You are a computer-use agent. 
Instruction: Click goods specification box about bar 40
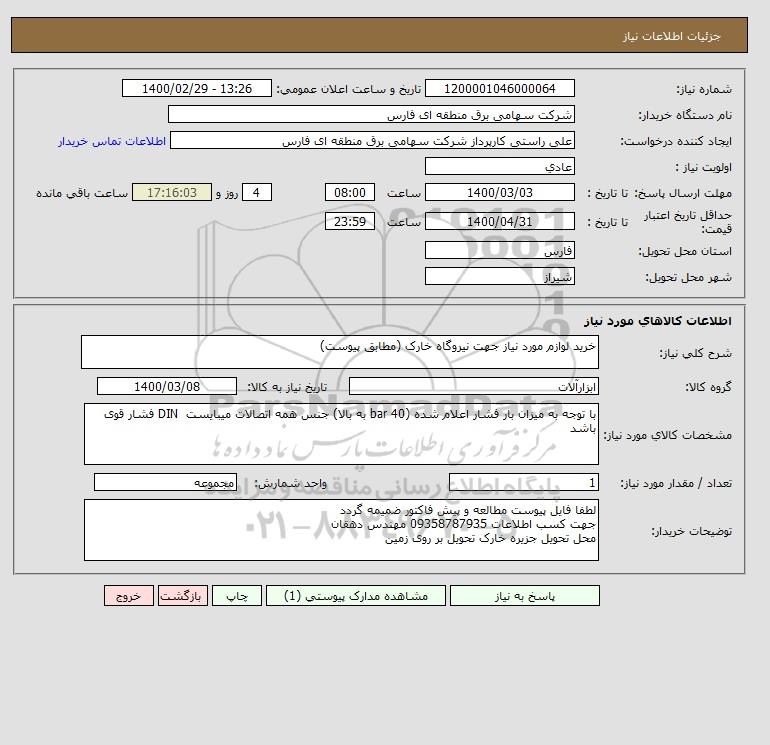(x=341, y=434)
